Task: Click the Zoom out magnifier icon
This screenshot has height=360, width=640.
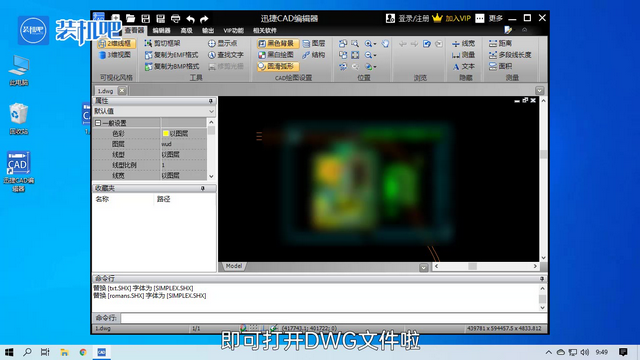Action: point(368,55)
